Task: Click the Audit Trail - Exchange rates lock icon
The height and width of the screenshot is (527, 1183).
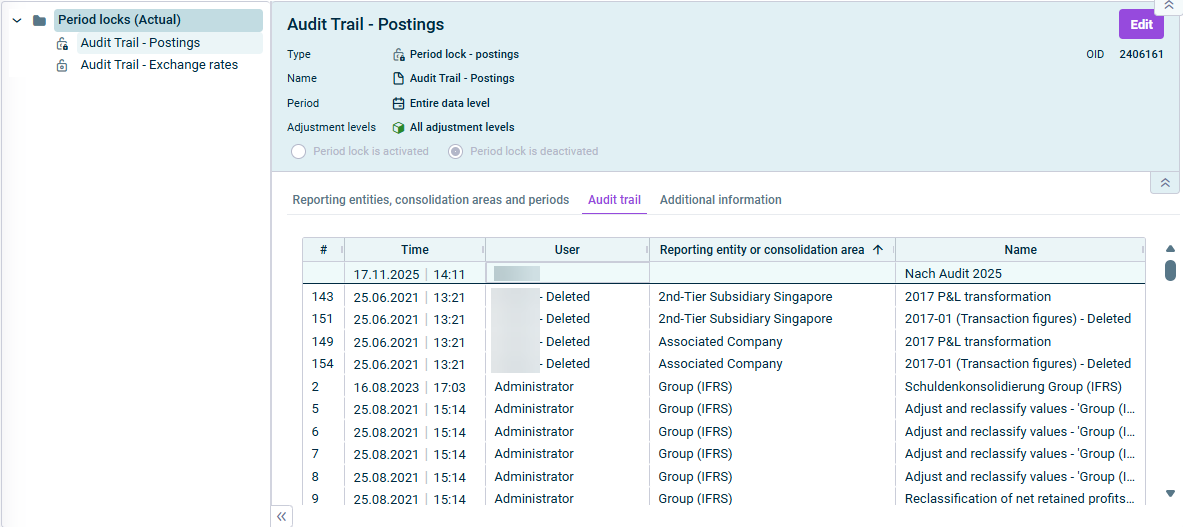Action: click(63, 66)
